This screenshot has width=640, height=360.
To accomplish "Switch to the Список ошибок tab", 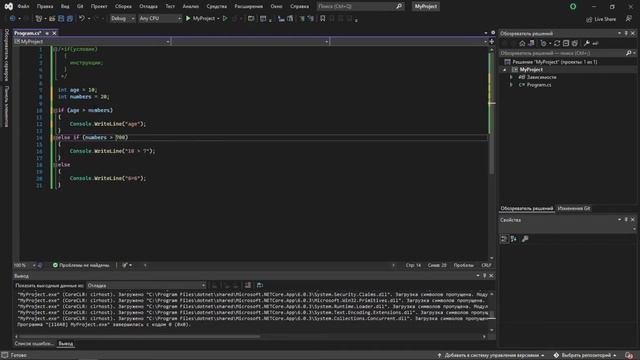I will click(x=33, y=344).
